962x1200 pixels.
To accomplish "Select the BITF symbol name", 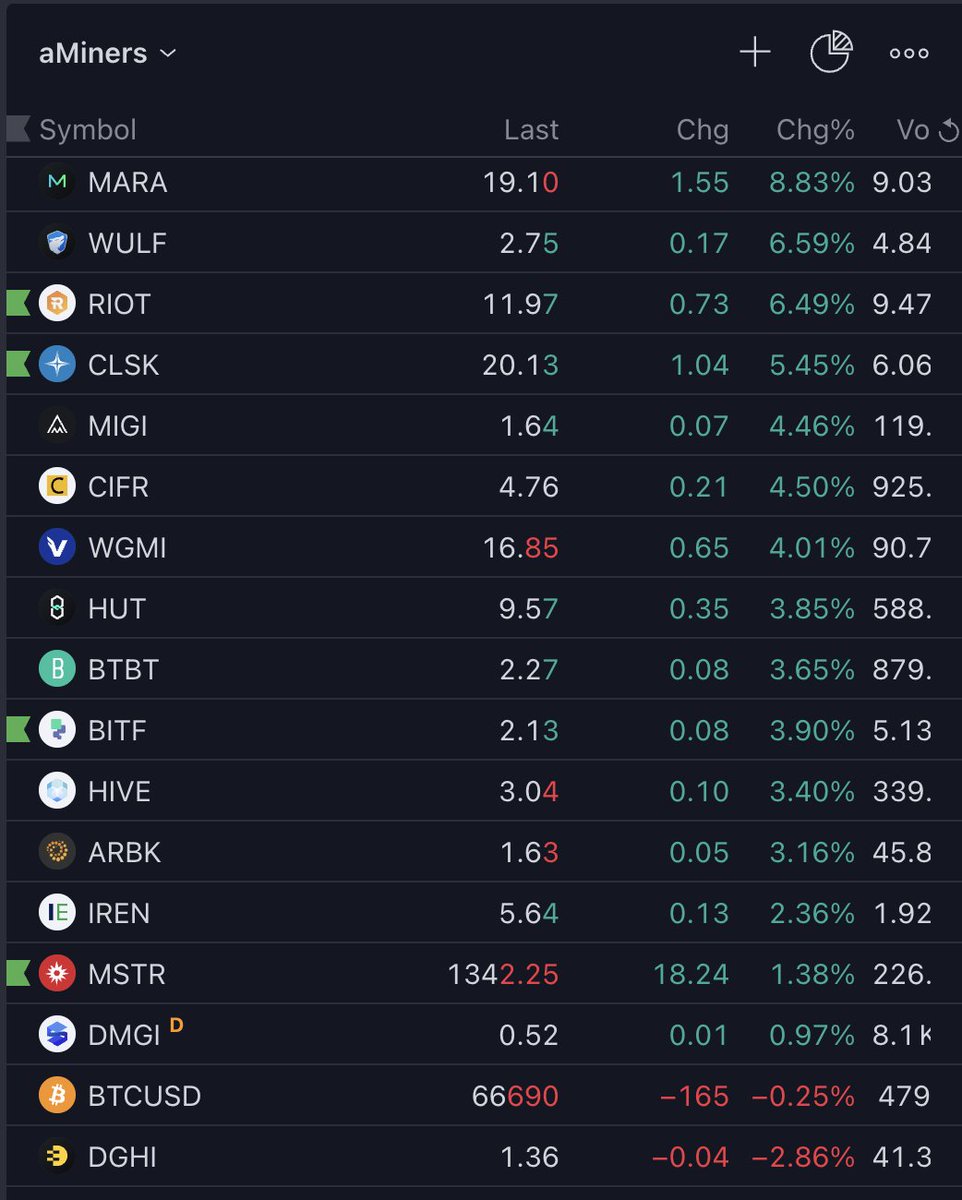I will tap(117, 731).
